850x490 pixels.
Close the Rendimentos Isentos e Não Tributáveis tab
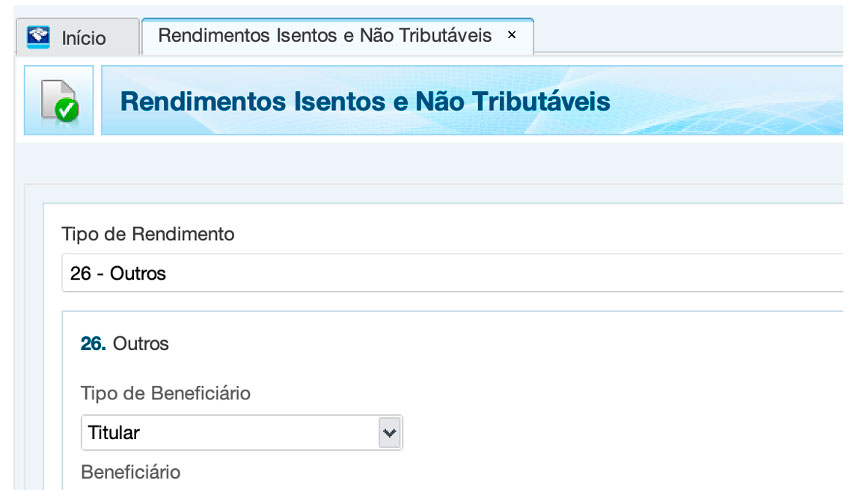coord(512,35)
